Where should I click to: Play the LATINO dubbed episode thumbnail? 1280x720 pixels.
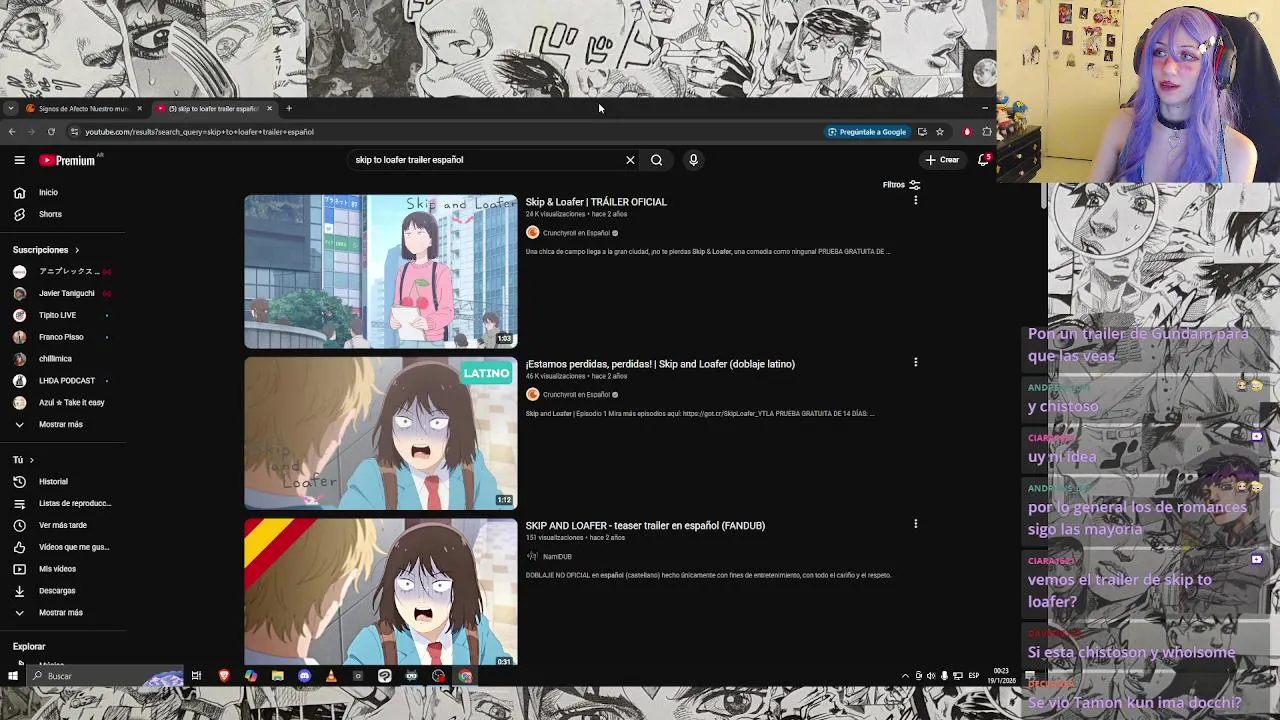380,433
